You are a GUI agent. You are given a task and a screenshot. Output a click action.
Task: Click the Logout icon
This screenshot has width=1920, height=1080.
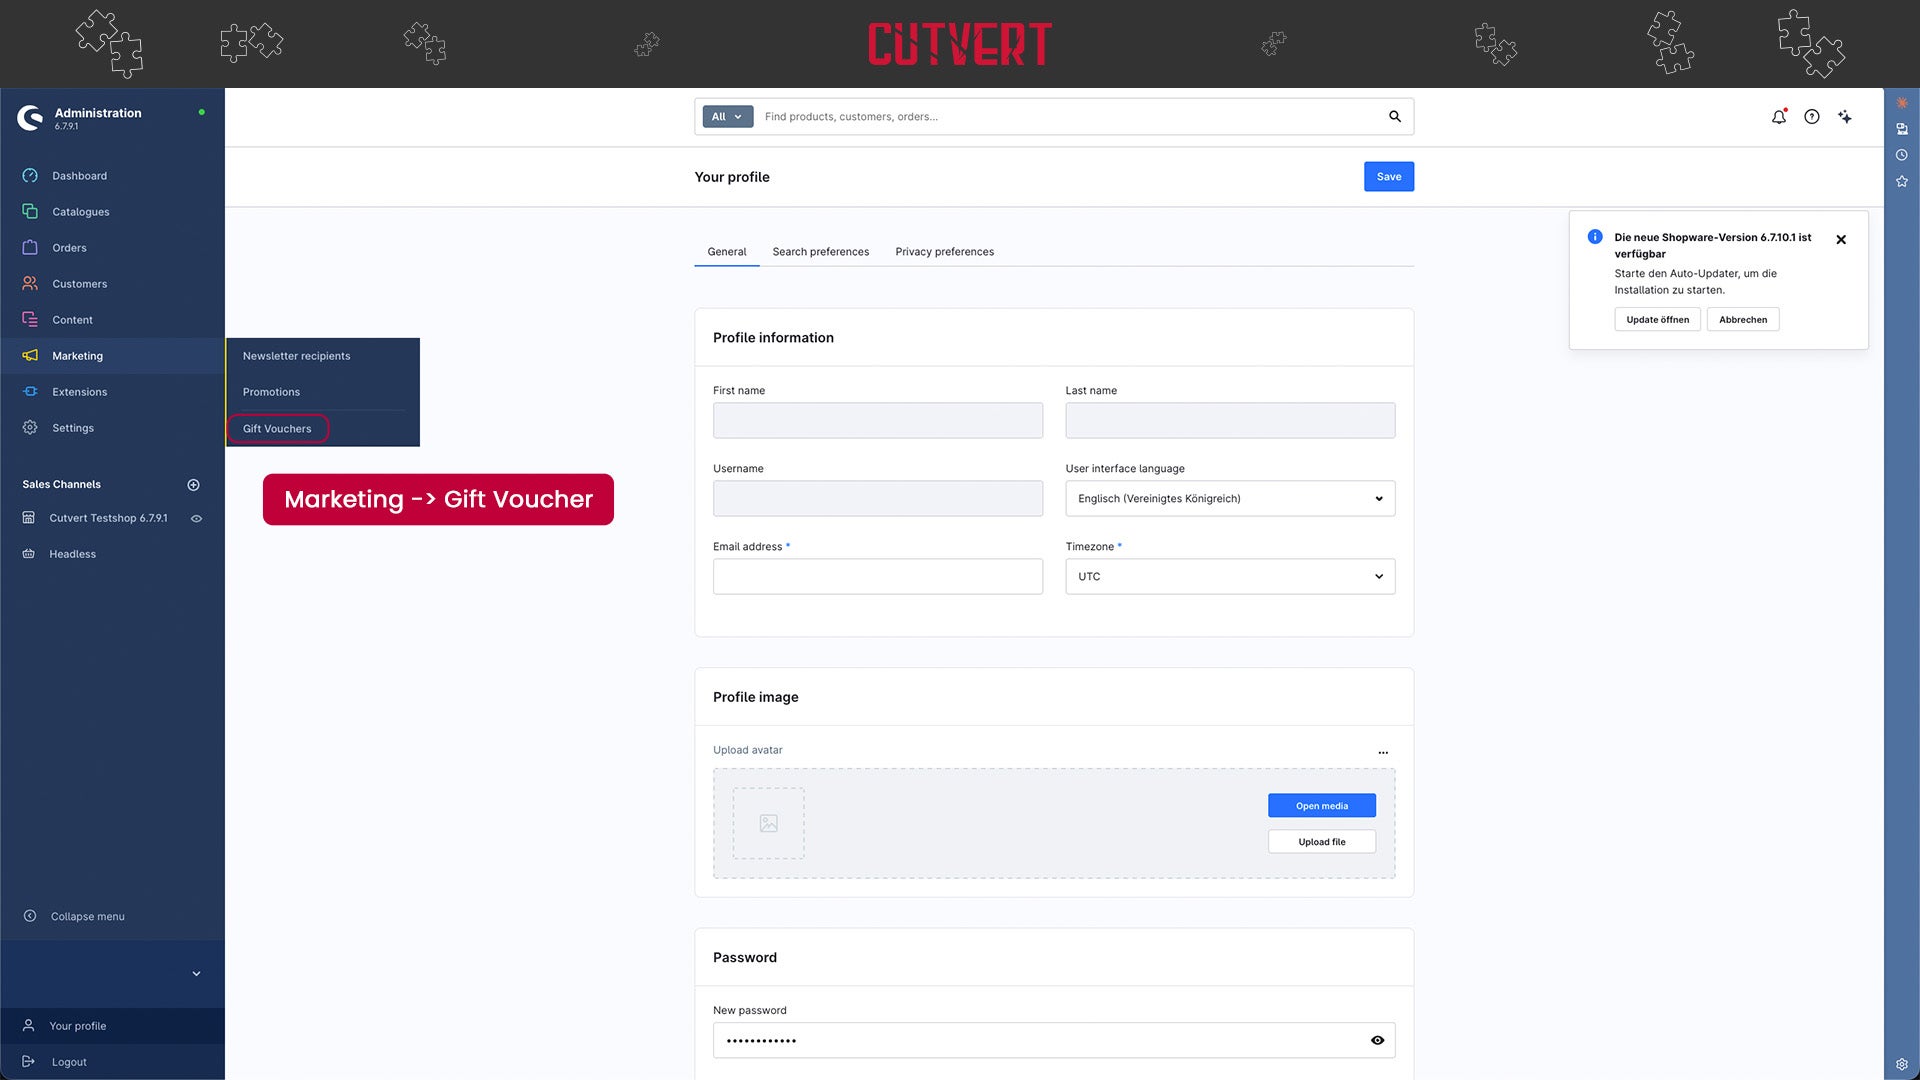(29, 1062)
